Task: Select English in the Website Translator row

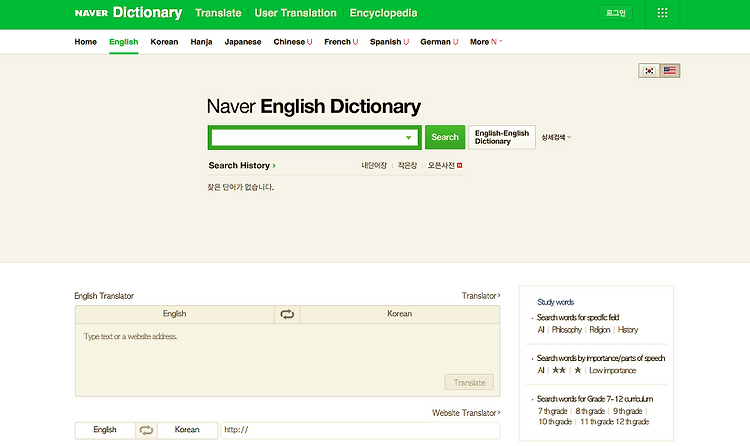Action: point(105,430)
